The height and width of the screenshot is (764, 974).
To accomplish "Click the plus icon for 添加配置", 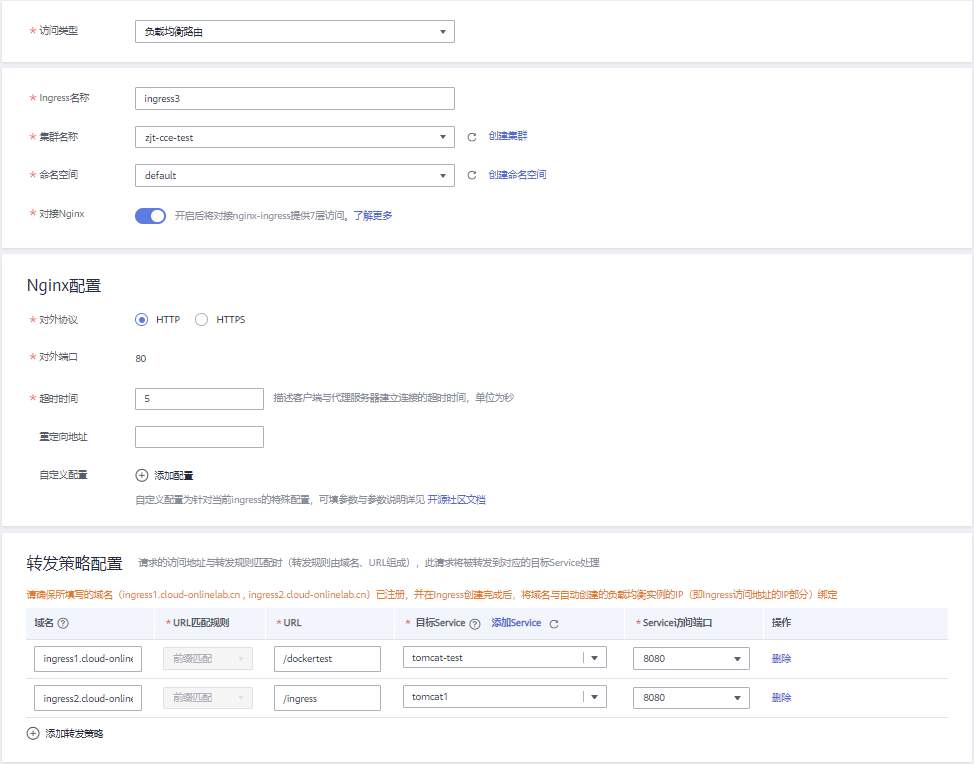I will pos(142,475).
